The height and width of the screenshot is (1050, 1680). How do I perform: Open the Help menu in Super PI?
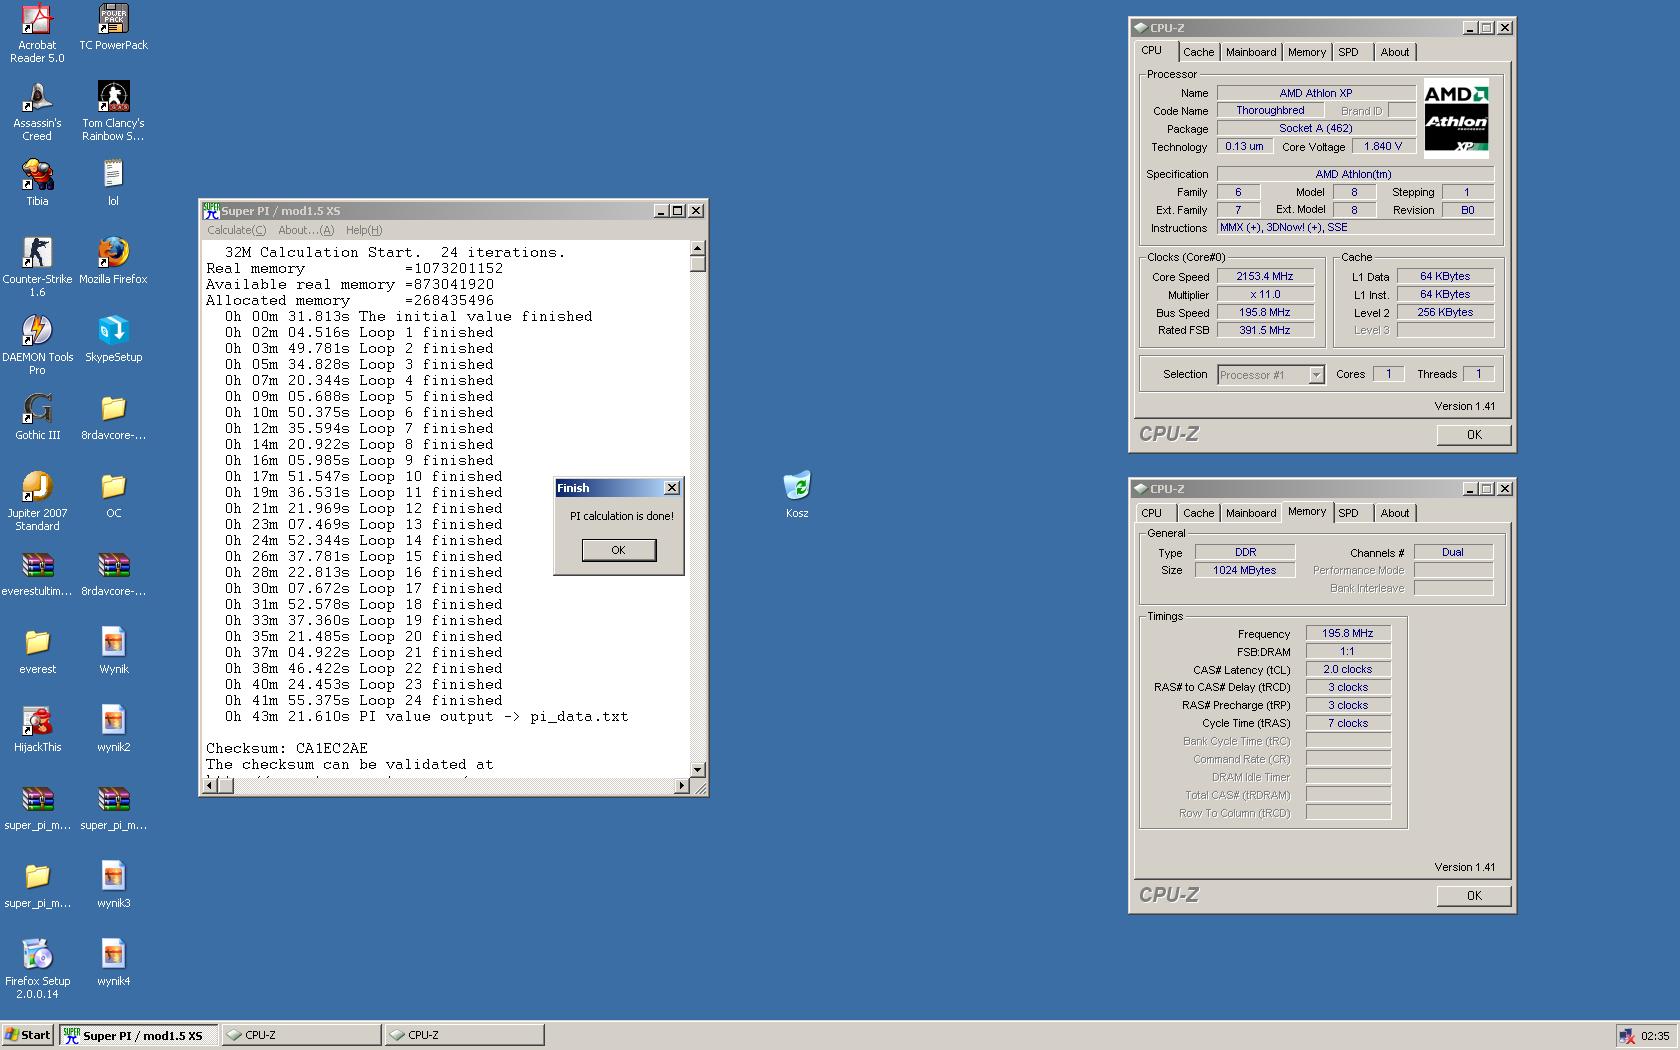[364, 230]
